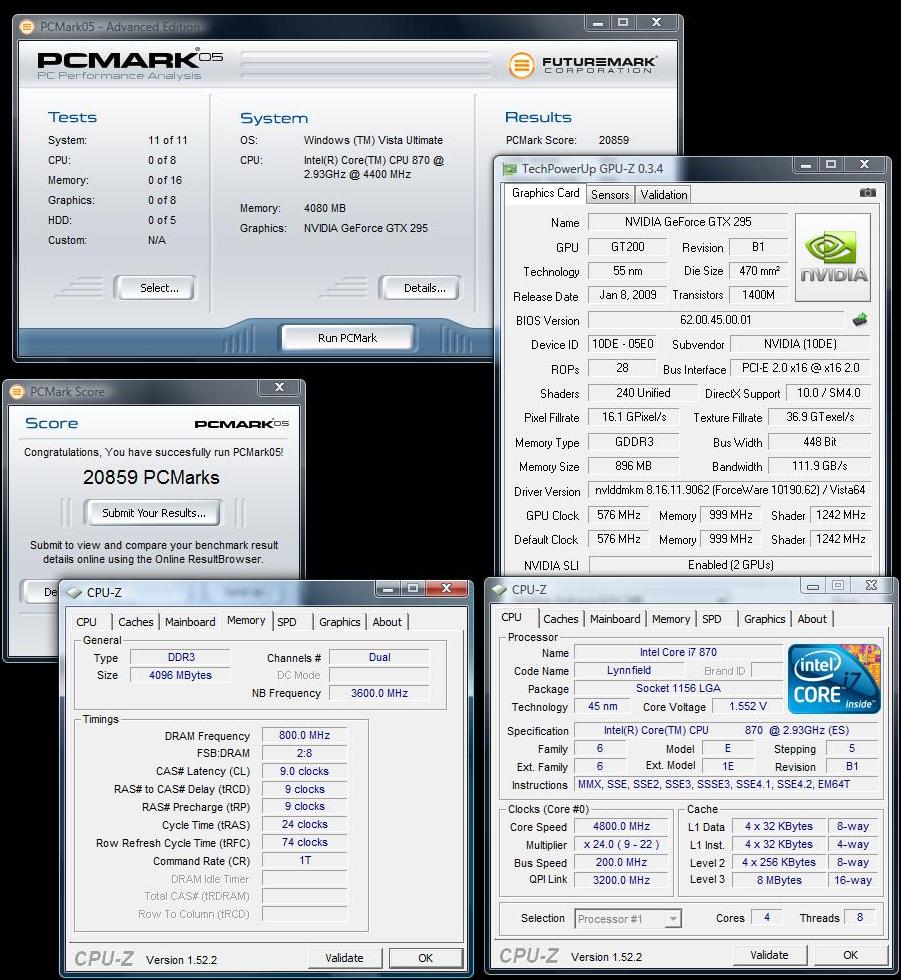Click the Package value Socket 1156 LGA

click(x=678, y=688)
